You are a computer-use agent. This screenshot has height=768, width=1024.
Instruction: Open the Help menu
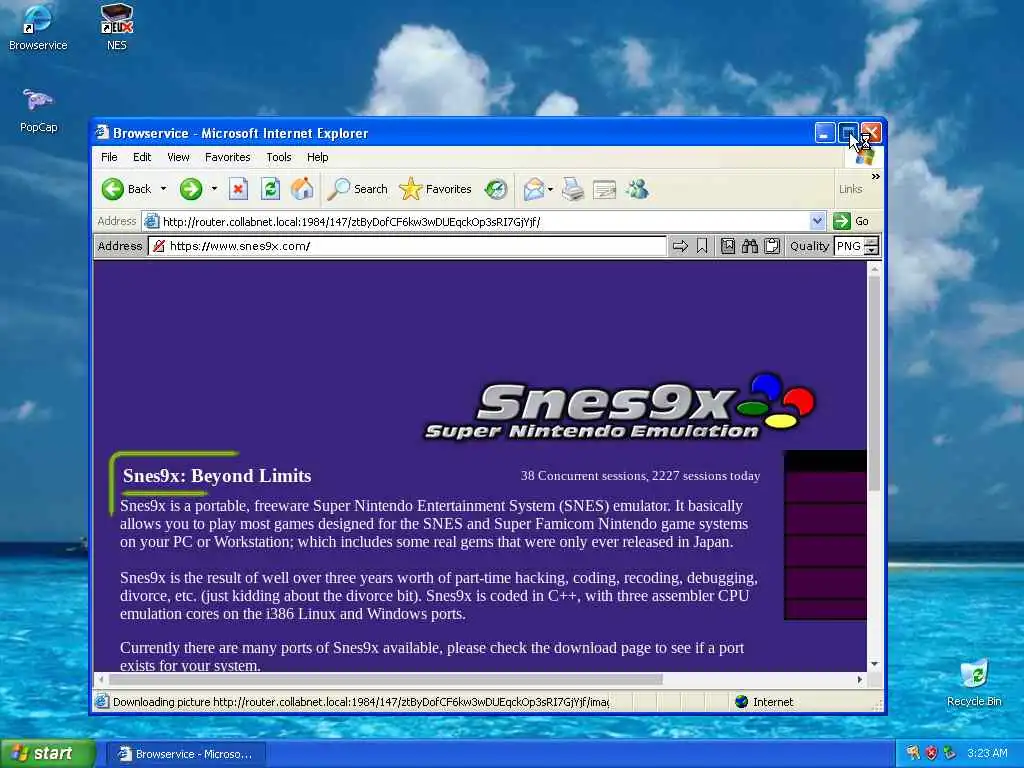pos(317,157)
